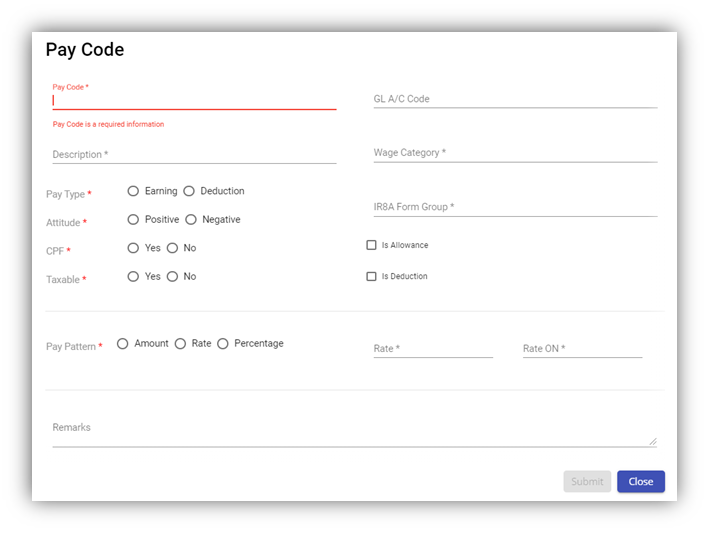Choose Positive attitude option
The image size is (709, 533).
tap(134, 220)
